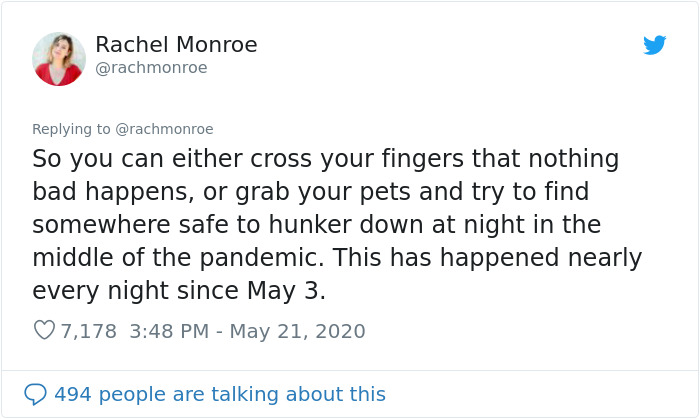Click 'This has happened nearly' phrase
Image resolution: width=700 pixels, height=419 pixels.
(x=488, y=257)
